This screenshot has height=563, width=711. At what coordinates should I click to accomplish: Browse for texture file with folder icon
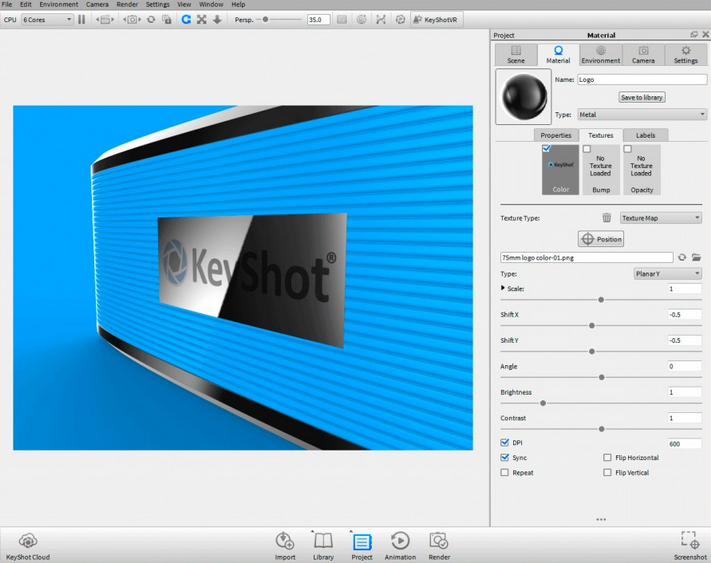(x=697, y=257)
